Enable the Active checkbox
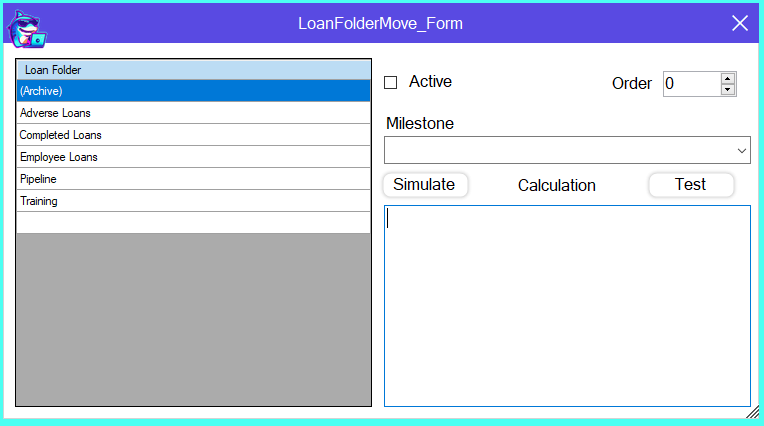The width and height of the screenshot is (764, 426). coord(391,82)
